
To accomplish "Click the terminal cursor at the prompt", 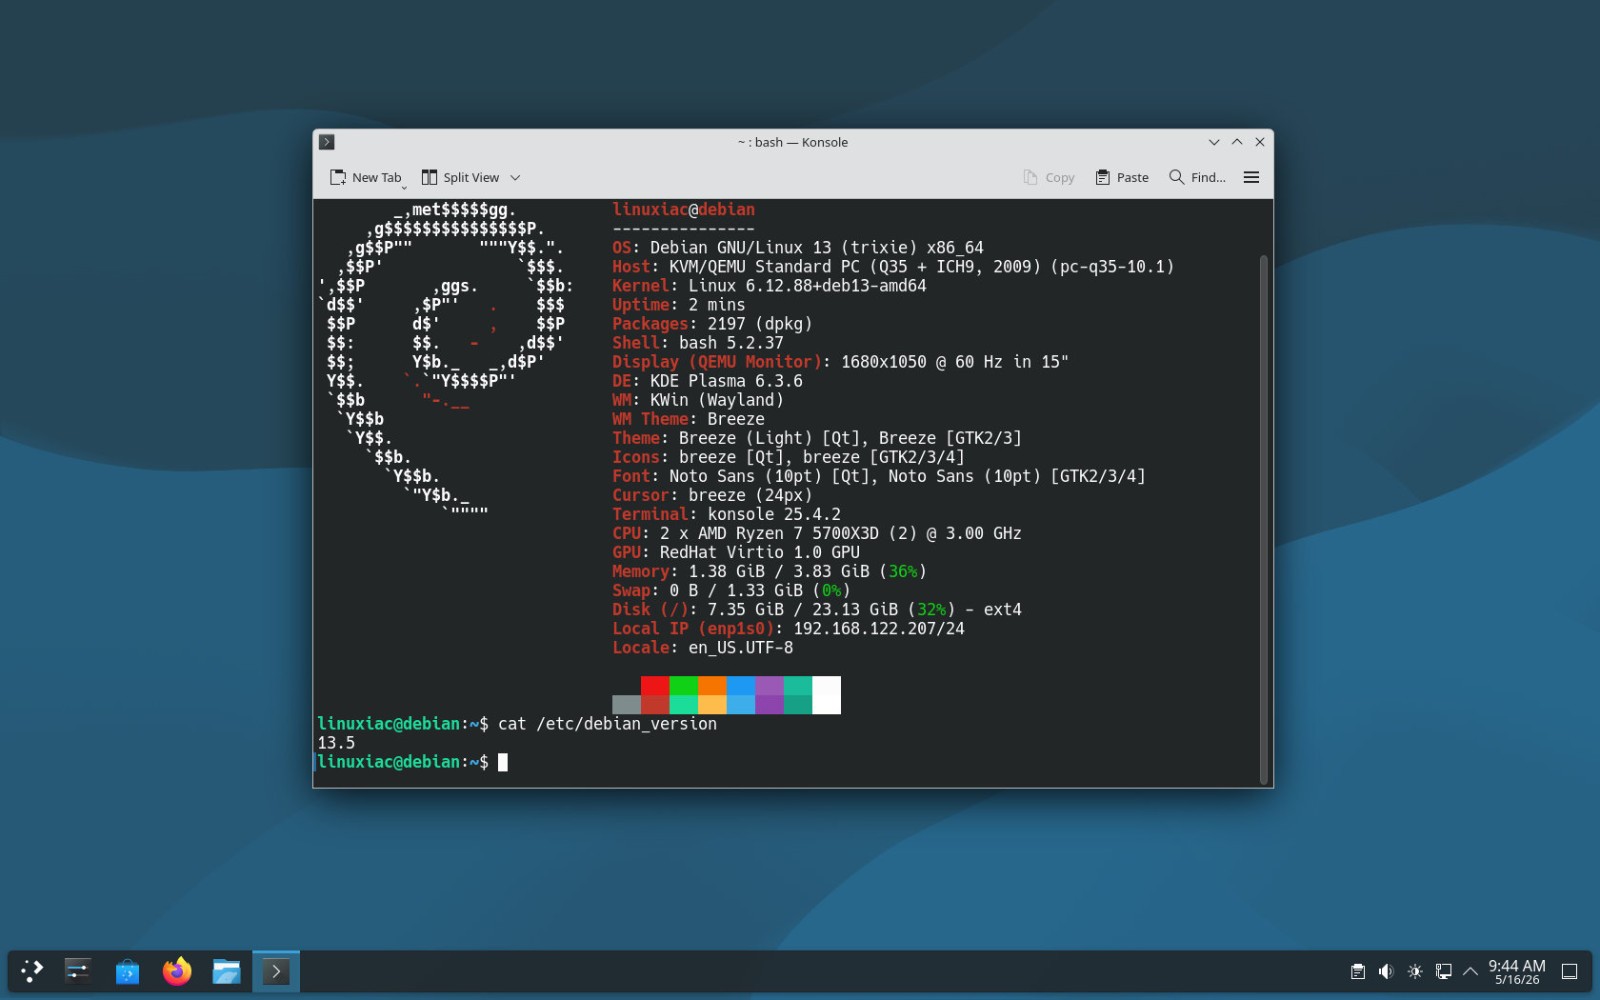I will pos(503,762).
